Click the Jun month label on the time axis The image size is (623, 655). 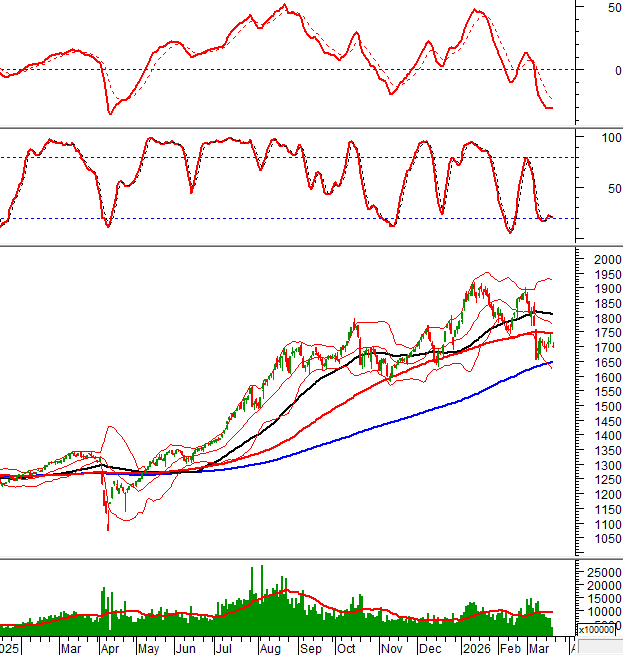click(187, 648)
